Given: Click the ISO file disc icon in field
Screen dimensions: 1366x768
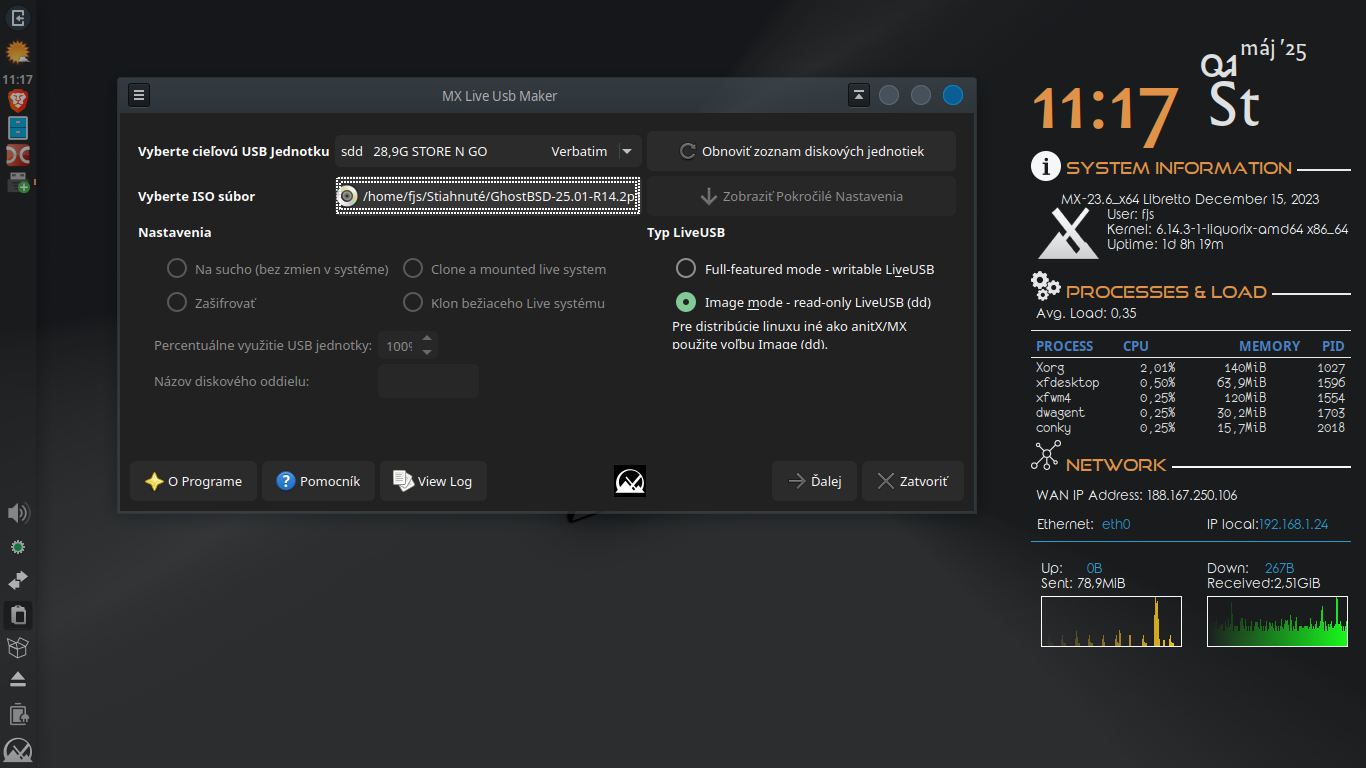Looking at the screenshot, I should [347, 196].
